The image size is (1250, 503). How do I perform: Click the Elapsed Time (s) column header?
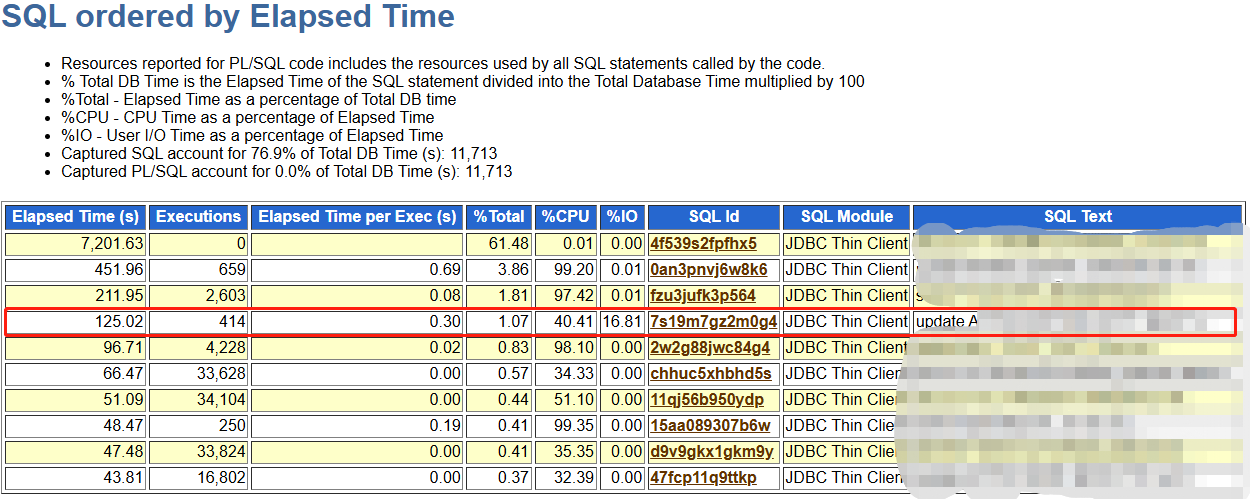[x=76, y=217]
